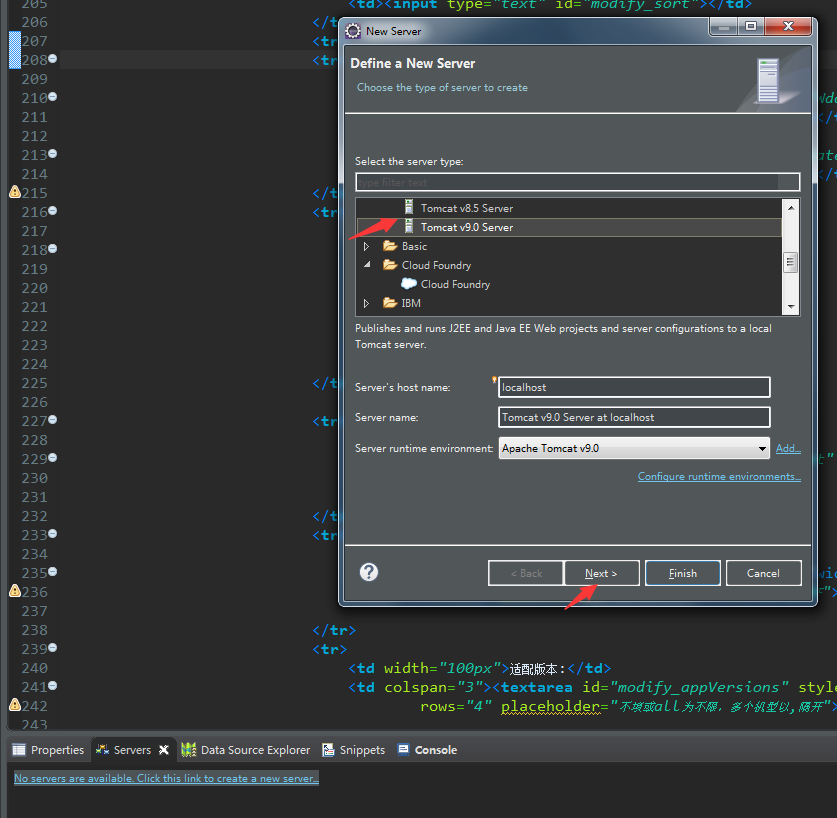Click the Add... runtime link

[788, 448]
